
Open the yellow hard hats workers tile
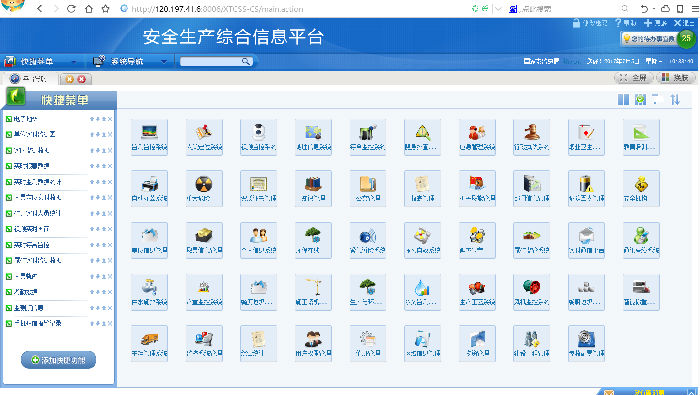(x=477, y=240)
